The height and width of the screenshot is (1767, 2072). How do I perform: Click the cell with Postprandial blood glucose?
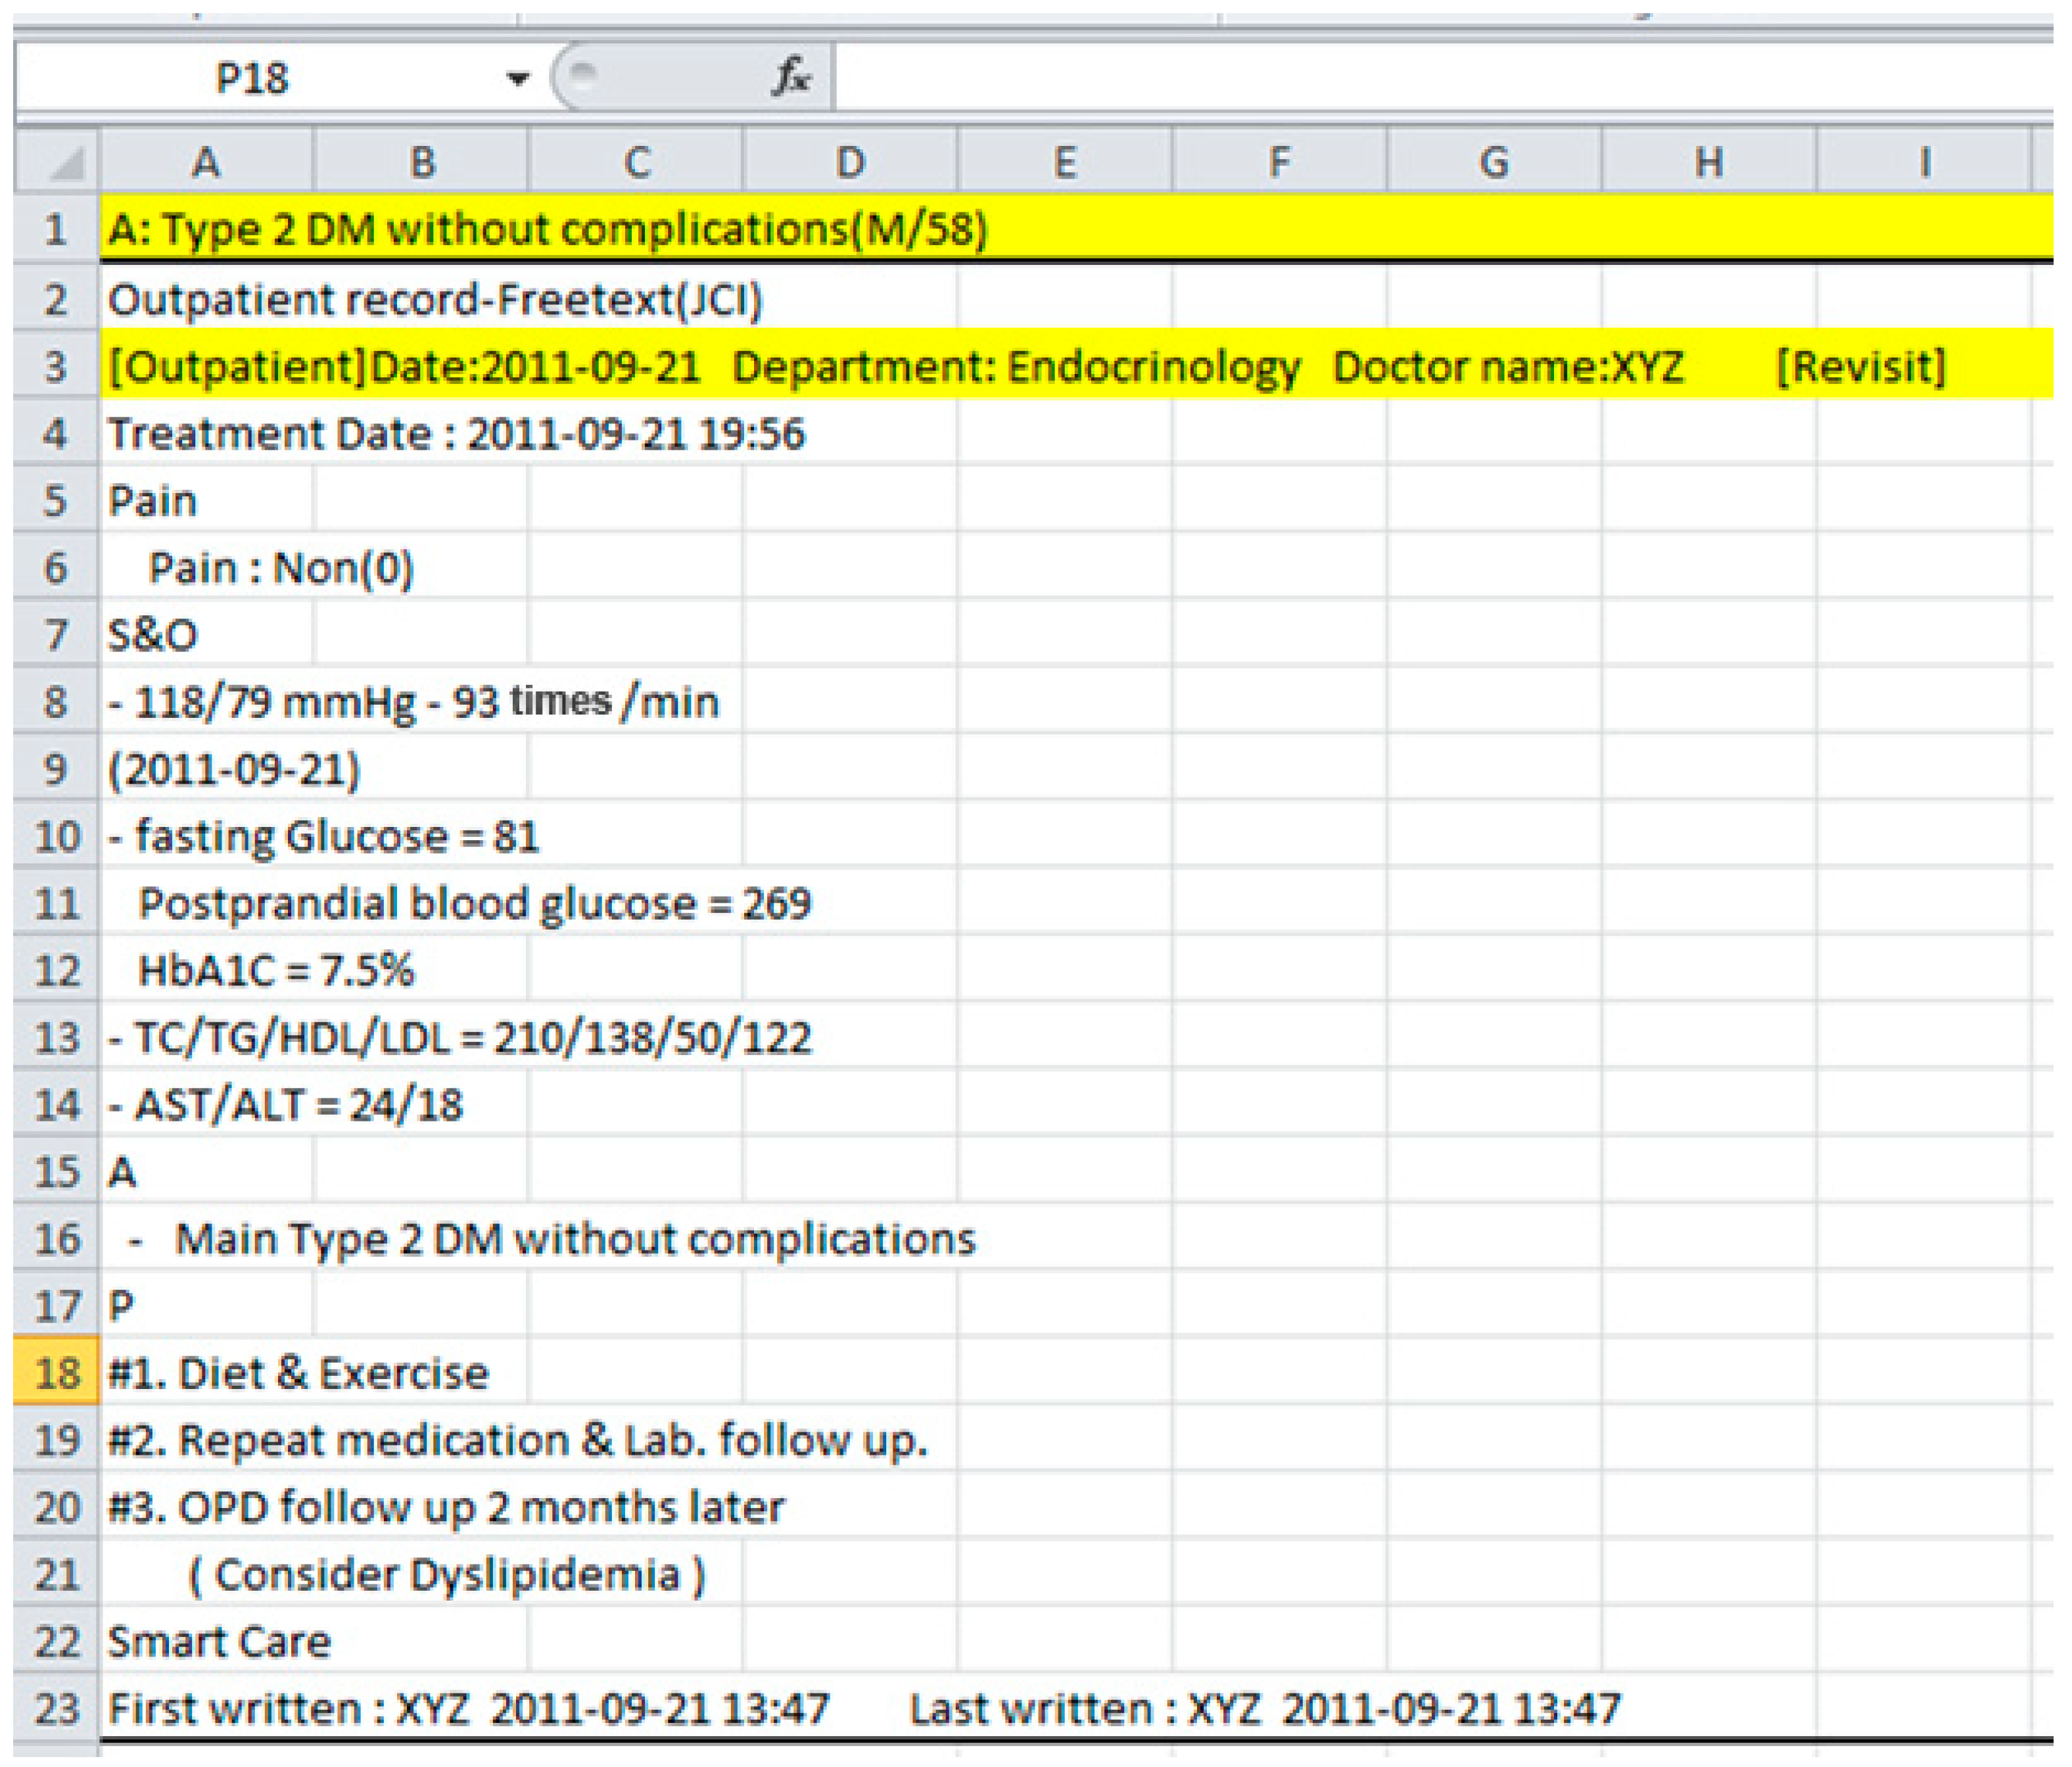point(206,903)
